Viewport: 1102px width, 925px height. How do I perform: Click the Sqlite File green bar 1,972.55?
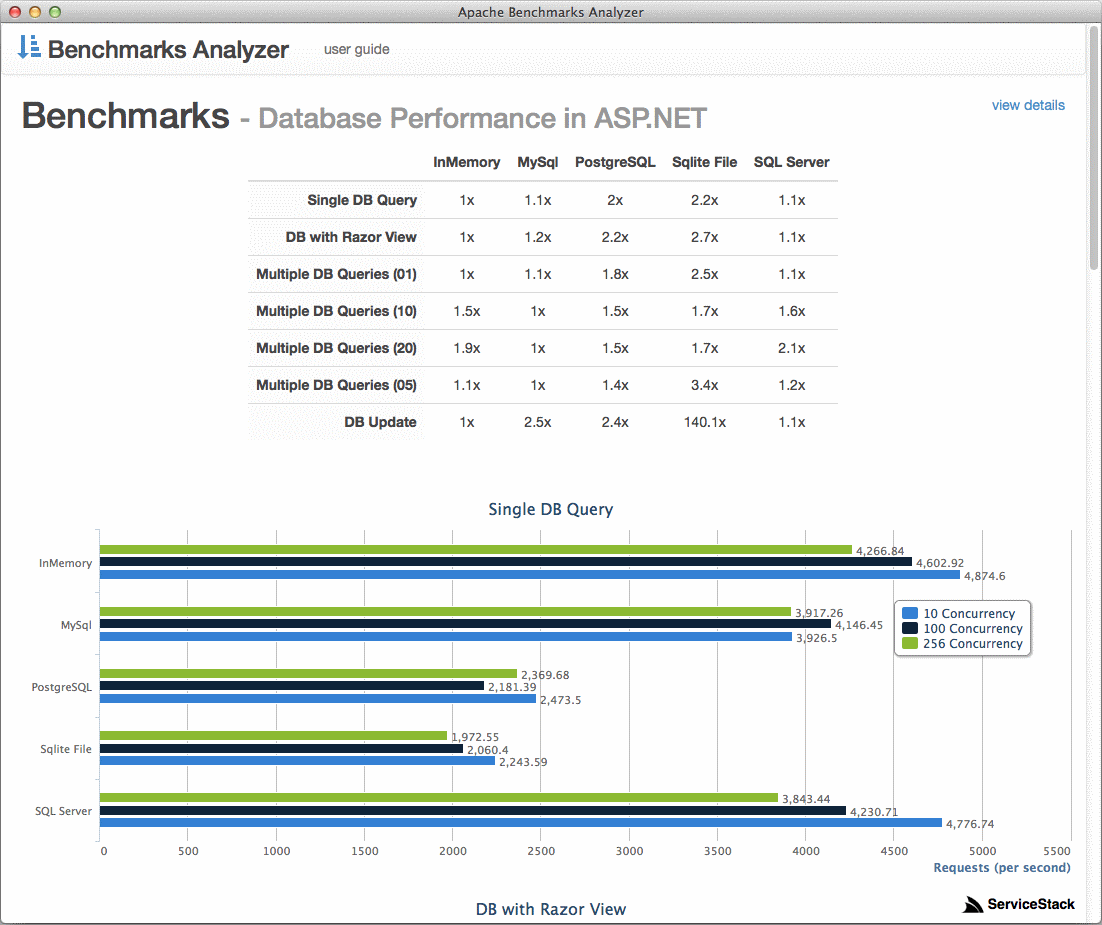coord(273,735)
